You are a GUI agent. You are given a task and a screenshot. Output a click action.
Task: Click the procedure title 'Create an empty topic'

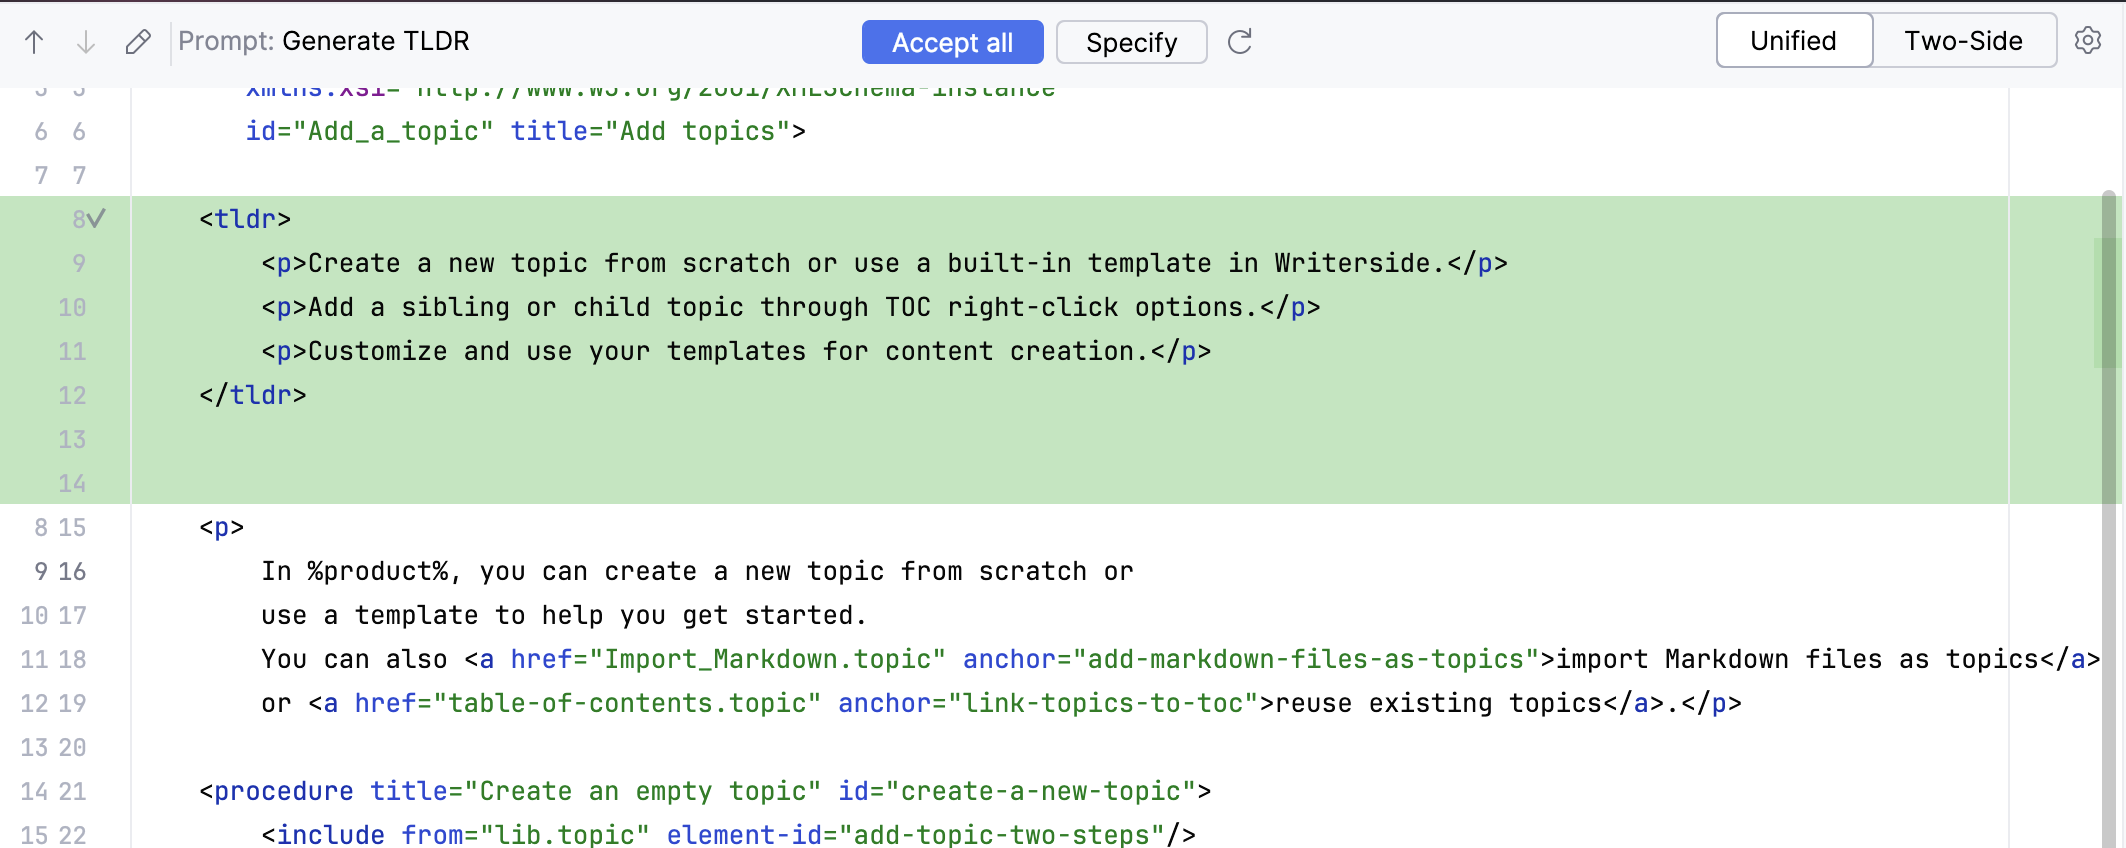click(x=642, y=791)
